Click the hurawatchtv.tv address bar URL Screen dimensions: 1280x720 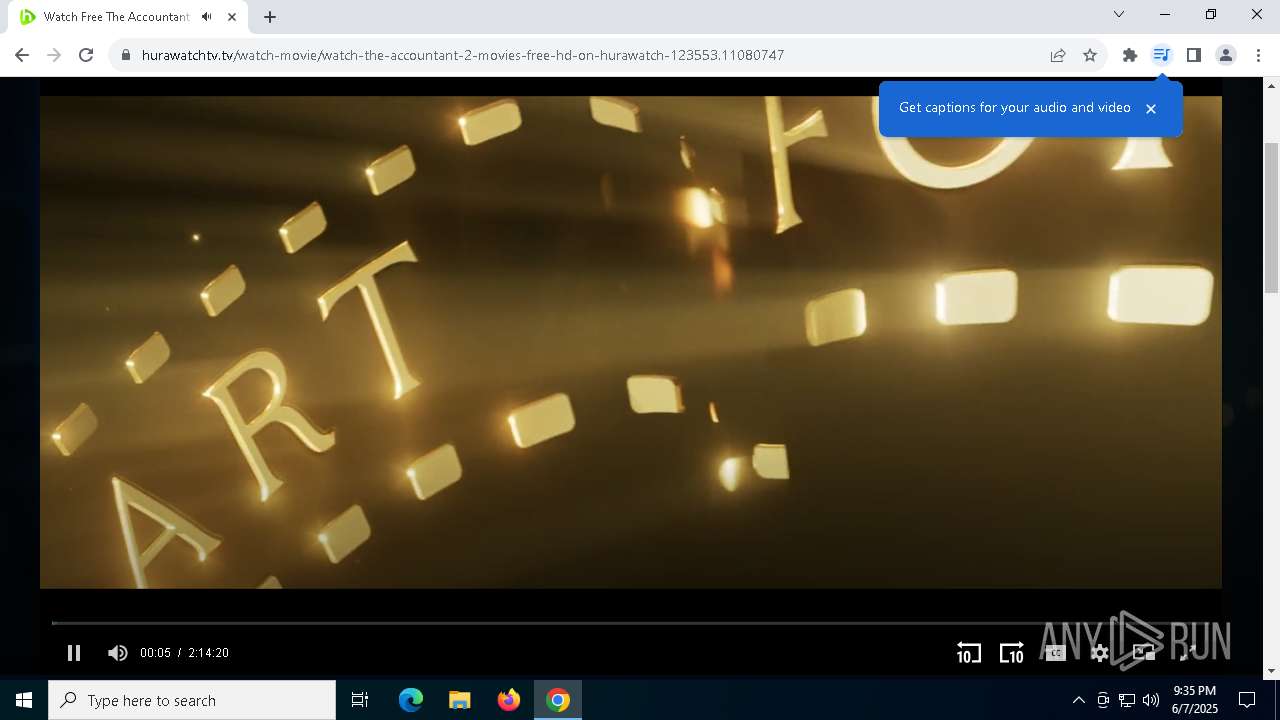coord(462,55)
